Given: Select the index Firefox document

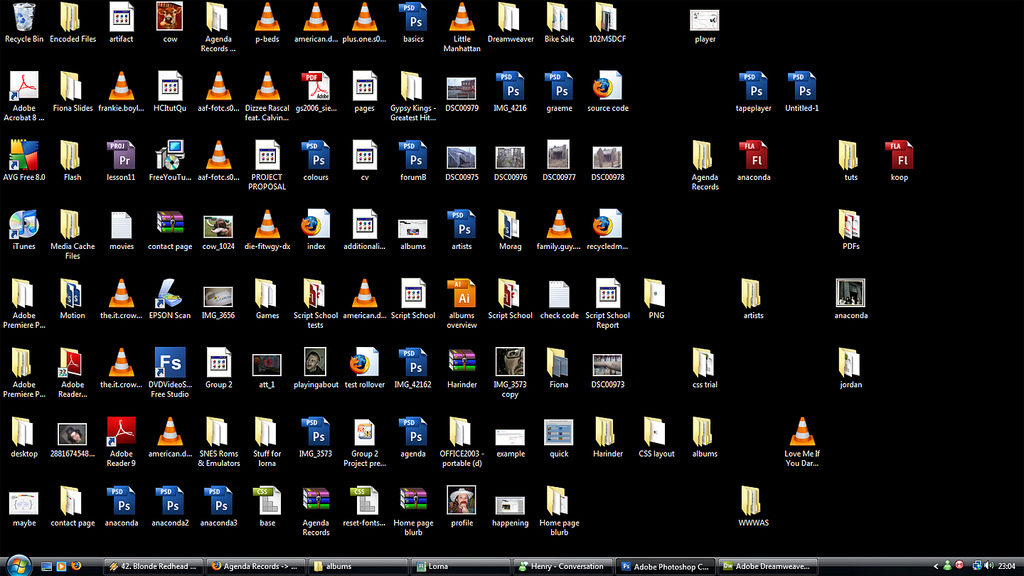Looking at the screenshot, I should (x=316, y=225).
